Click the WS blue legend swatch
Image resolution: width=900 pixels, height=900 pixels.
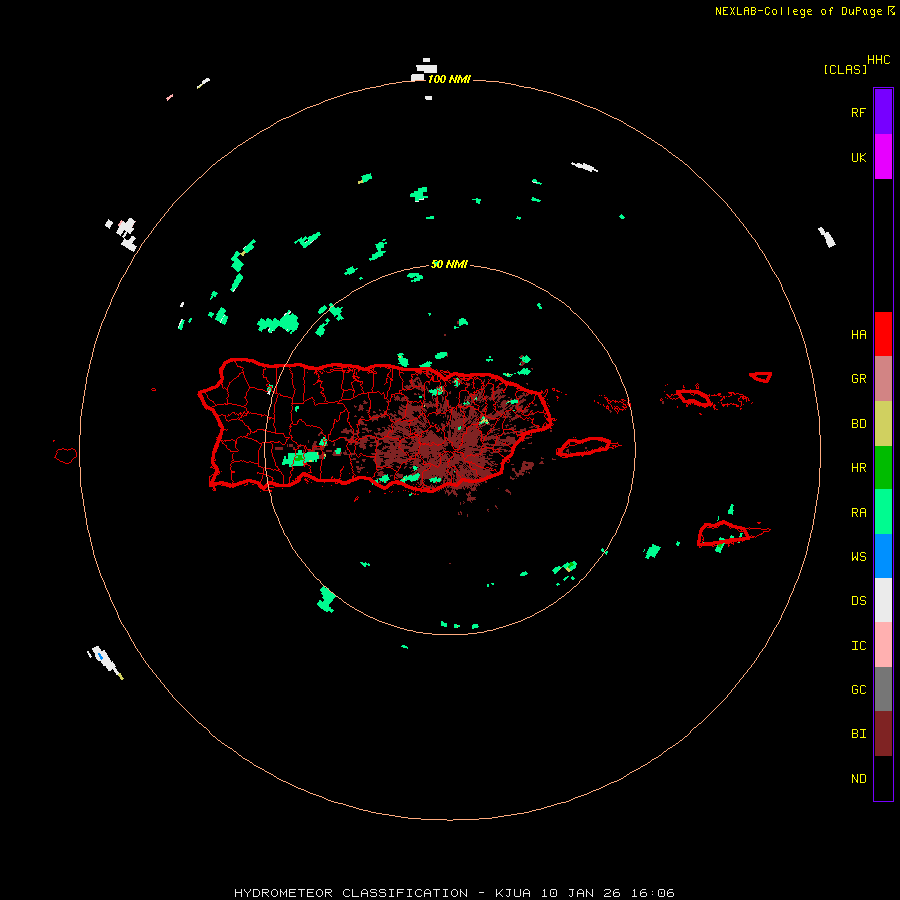(883, 556)
